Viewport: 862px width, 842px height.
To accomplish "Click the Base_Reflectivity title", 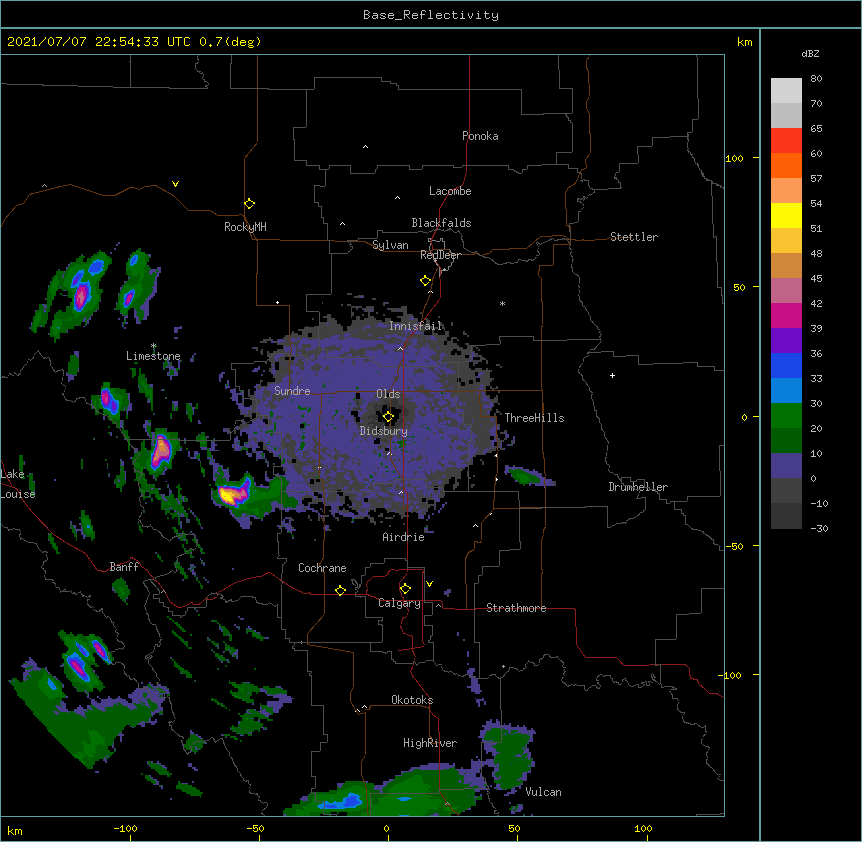I will click(431, 15).
